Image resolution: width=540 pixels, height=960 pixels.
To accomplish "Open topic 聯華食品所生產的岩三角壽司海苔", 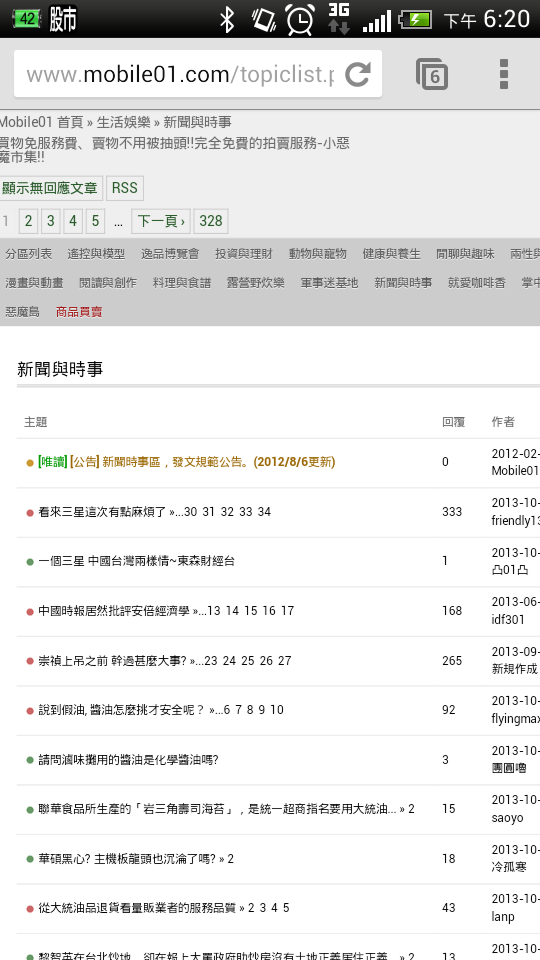I will 217,809.
